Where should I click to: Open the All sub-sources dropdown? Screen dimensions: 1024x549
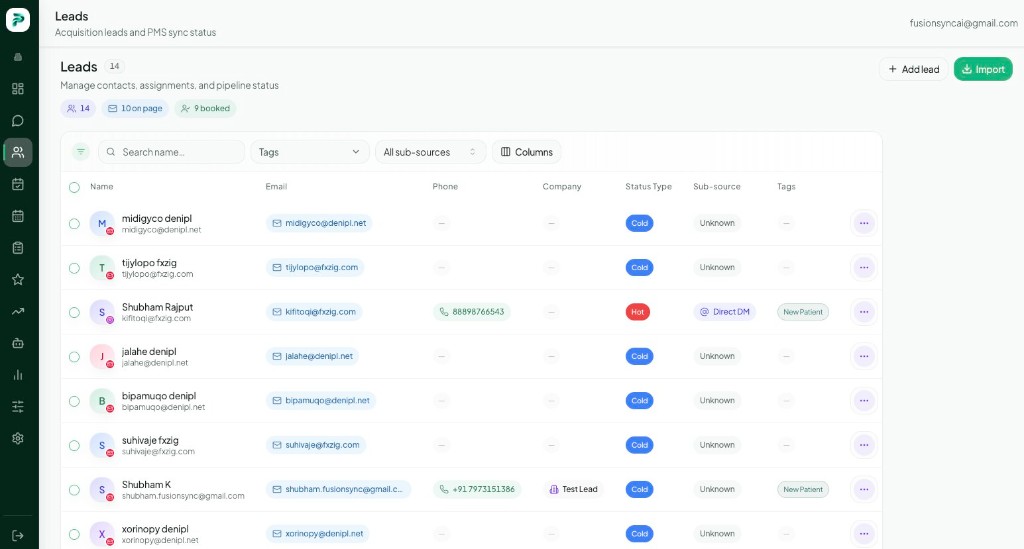(x=430, y=152)
